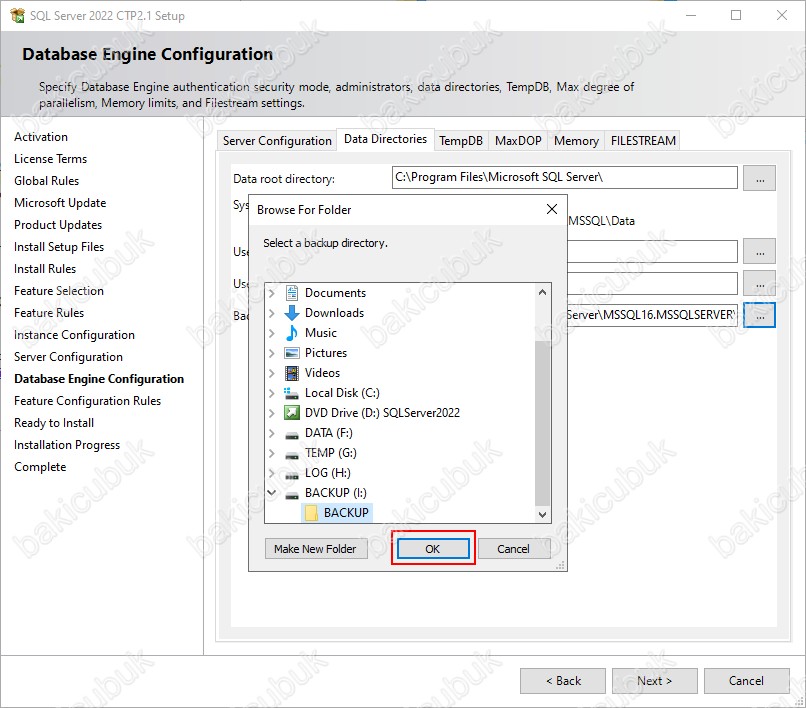Click the Downloads blue arrow icon
The image size is (806, 708).
point(291,313)
